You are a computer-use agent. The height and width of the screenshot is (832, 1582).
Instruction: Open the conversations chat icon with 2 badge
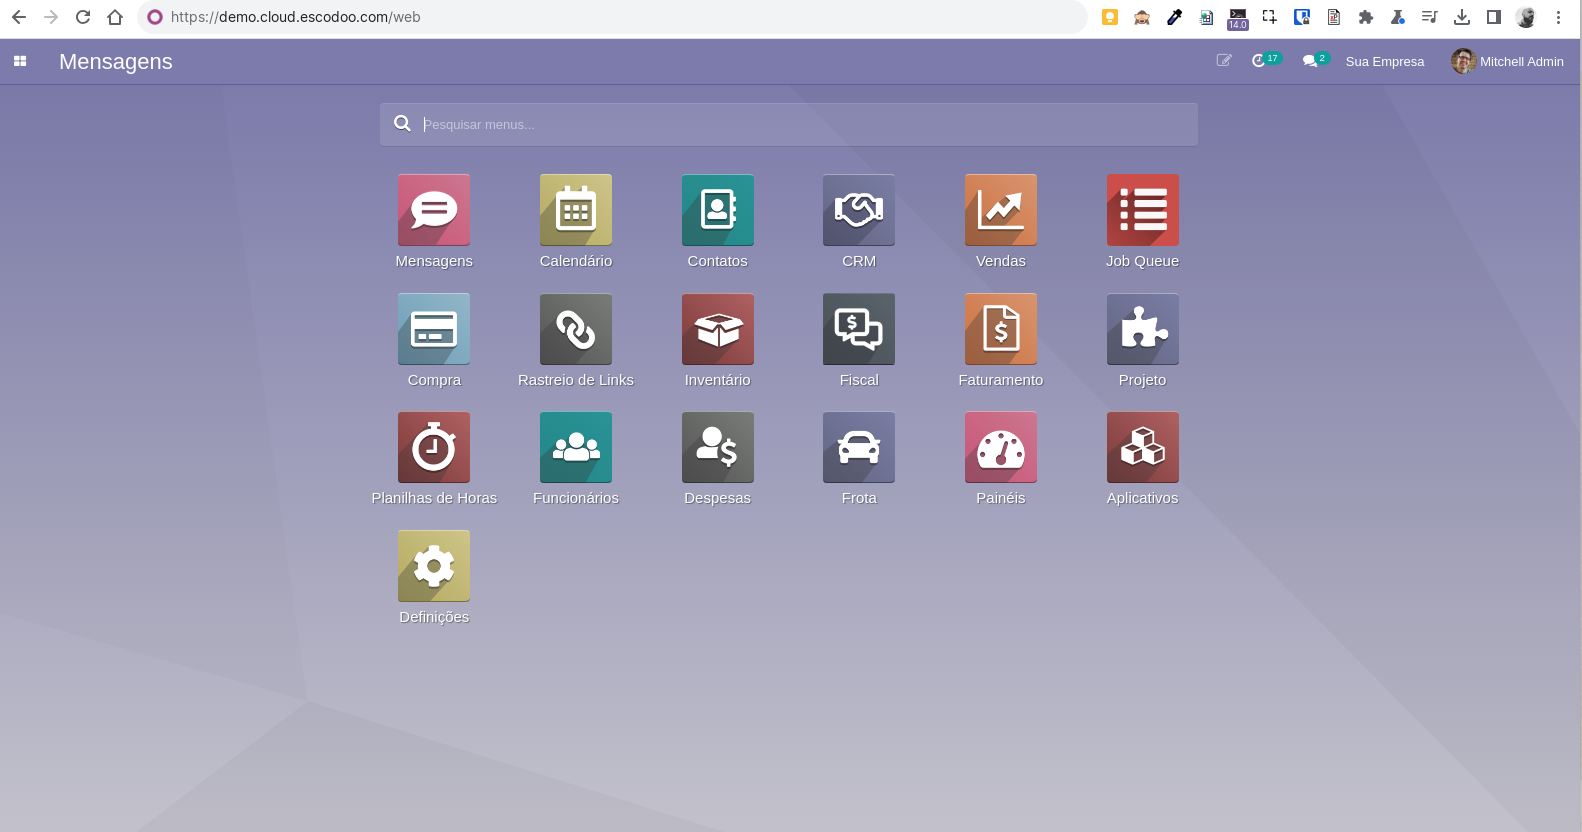point(1315,61)
